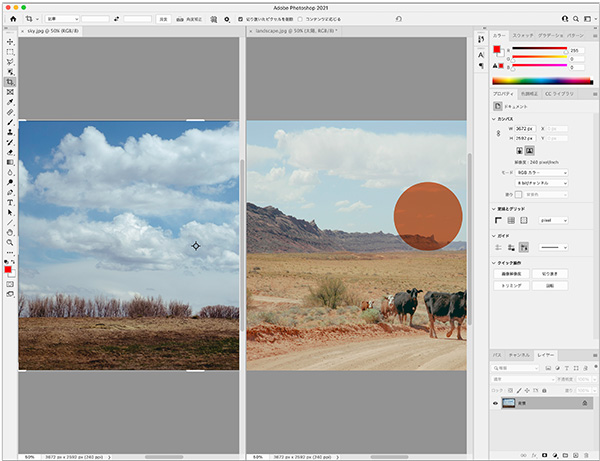Open the guide line style dropdown
The width and height of the screenshot is (600, 461).
(553, 248)
